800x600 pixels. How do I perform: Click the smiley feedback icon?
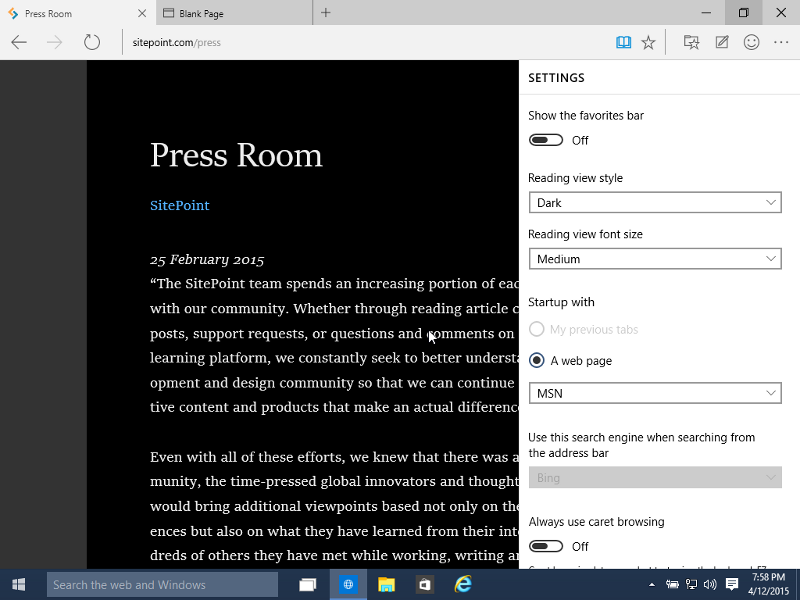click(x=751, y=42)
